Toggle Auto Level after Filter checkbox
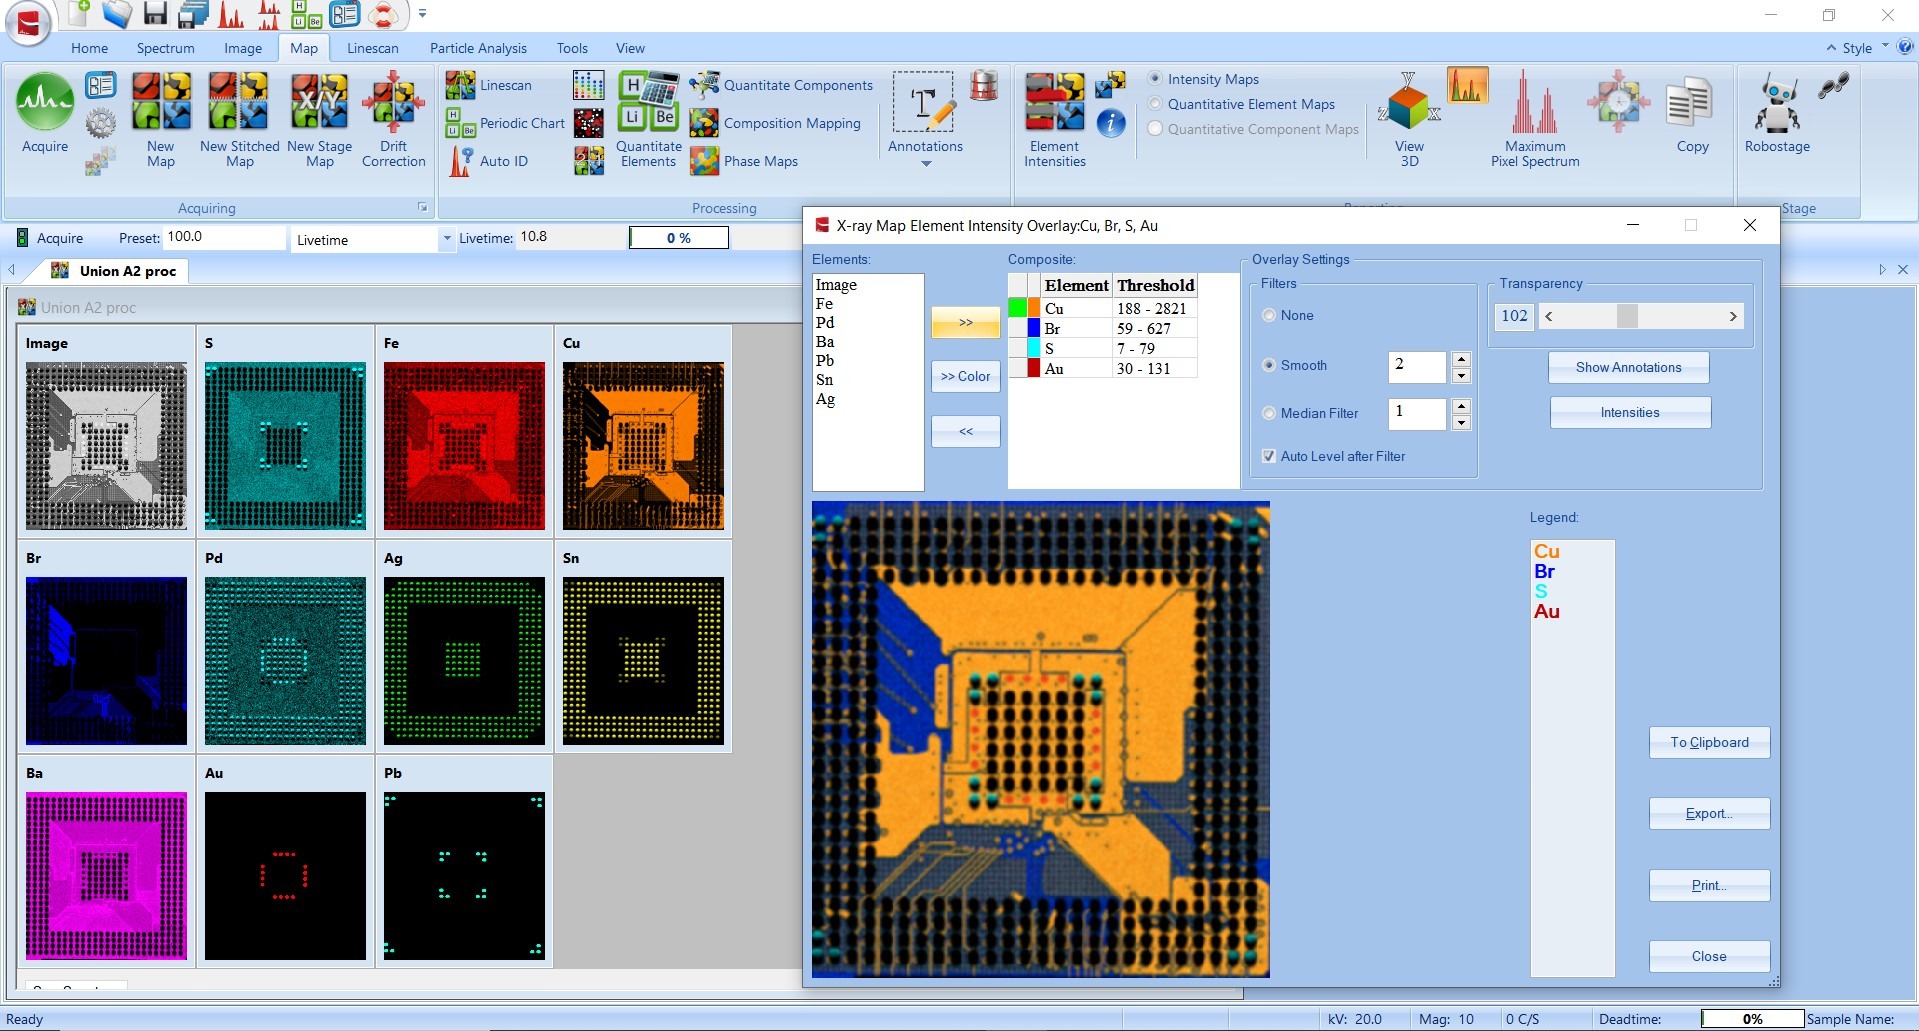Image resolution: width=1919 pixels, height=1031 pixels. (x=1269, y=456)
